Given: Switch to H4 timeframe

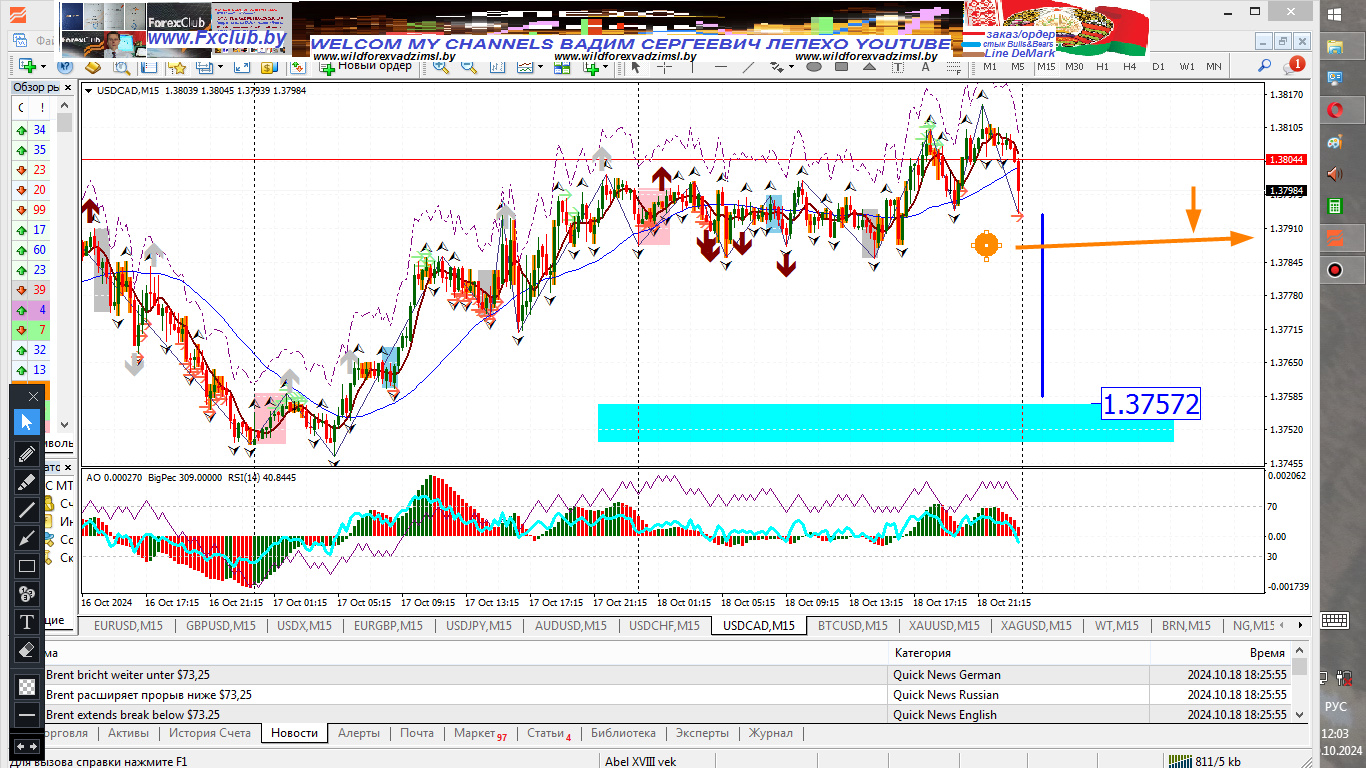Looking at the screenshot, I should point(1130,67).
